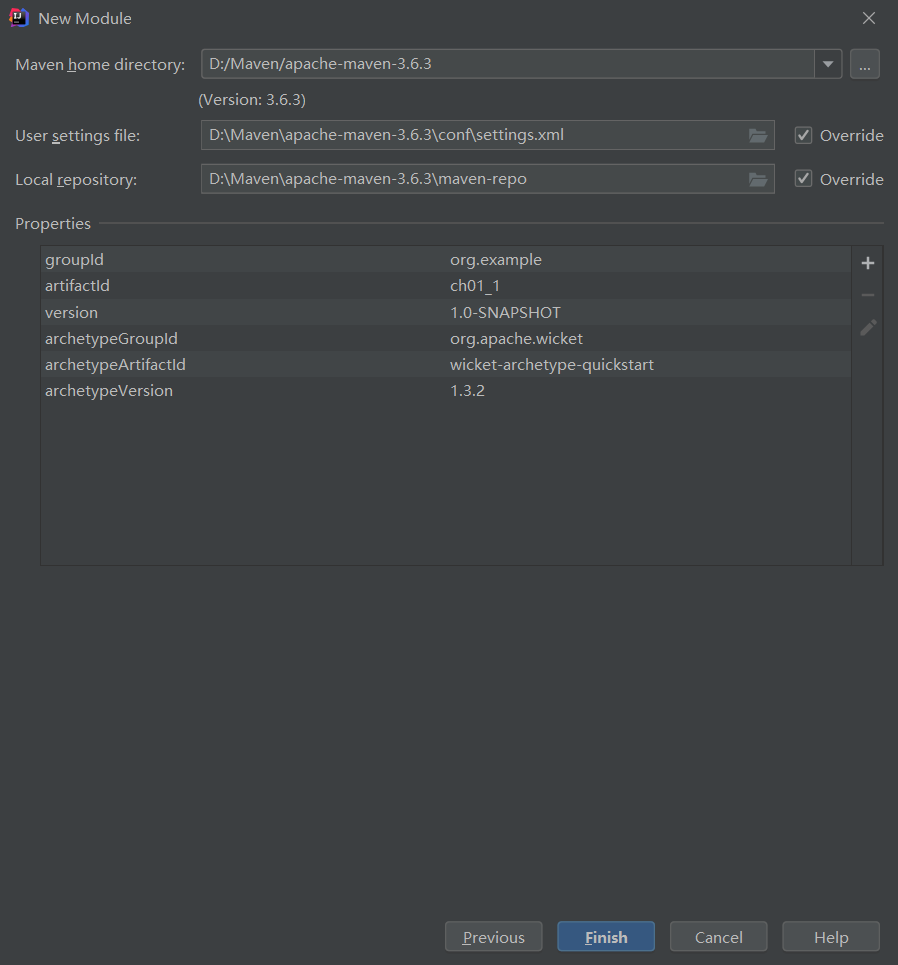Viewport: 898px width, 965px height.
Task: Select the archetypeVersion property row
Action: click(446, 391)
